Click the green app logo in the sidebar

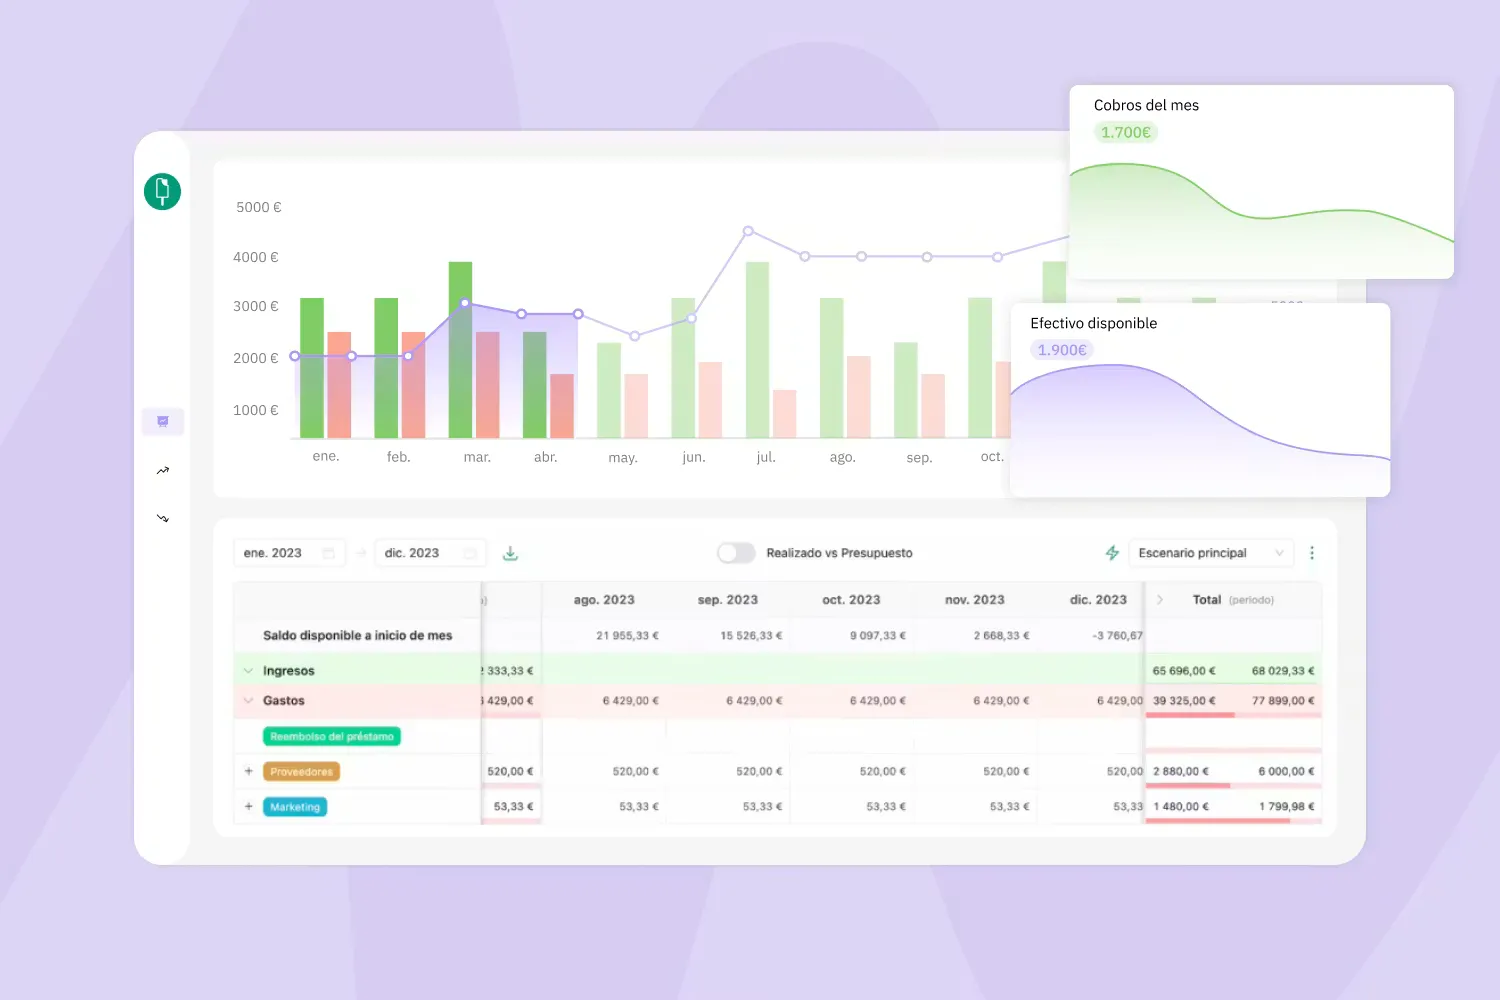(162, 191)
